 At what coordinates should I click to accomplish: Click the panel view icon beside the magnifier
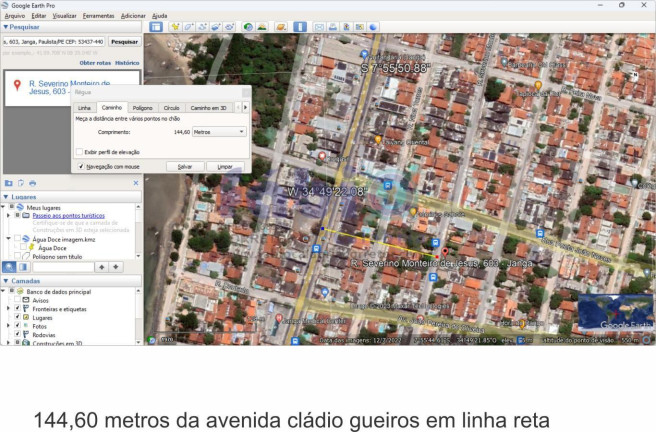pos(23,267)
